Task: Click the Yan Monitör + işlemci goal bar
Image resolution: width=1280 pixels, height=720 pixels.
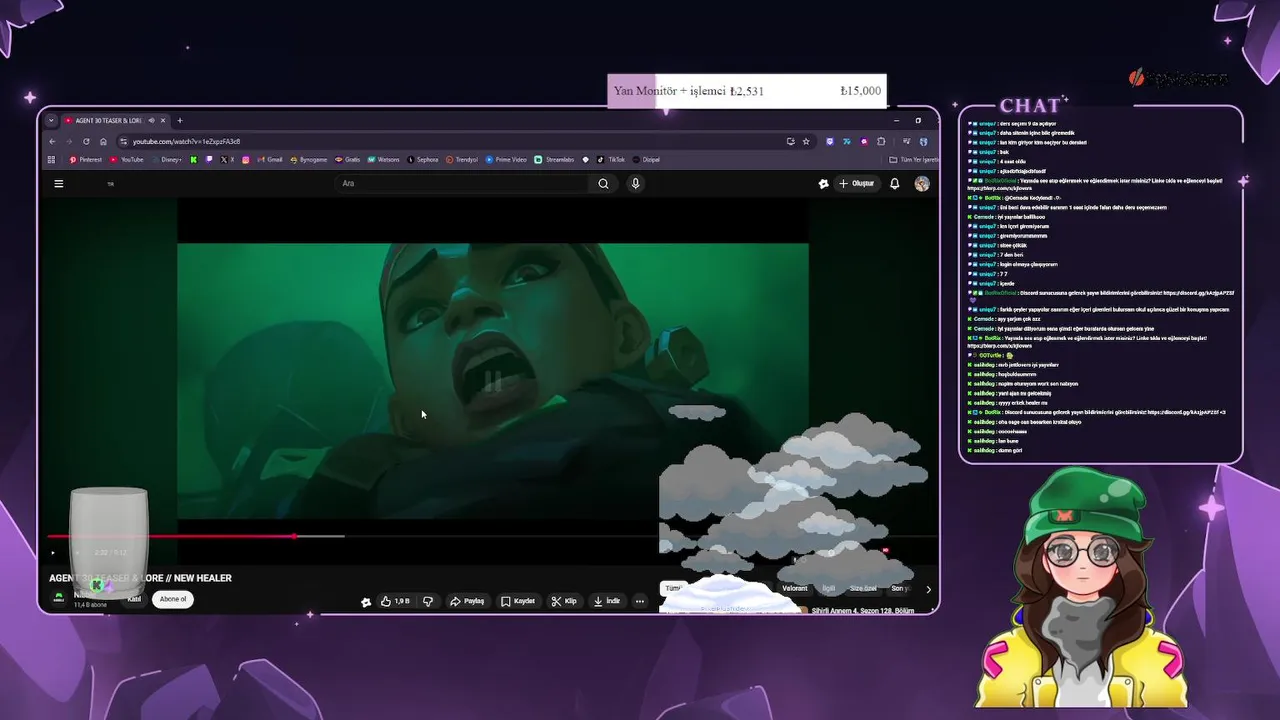Action: click(x=746, y=91)
